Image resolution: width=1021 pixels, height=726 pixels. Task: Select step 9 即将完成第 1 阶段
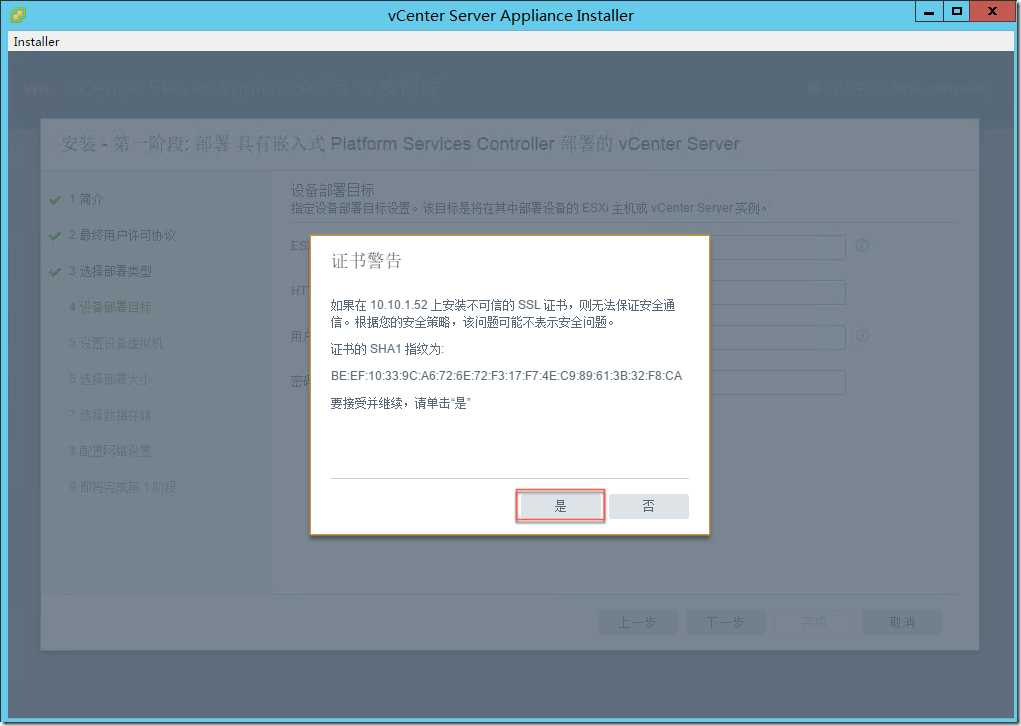click(122, 487)
